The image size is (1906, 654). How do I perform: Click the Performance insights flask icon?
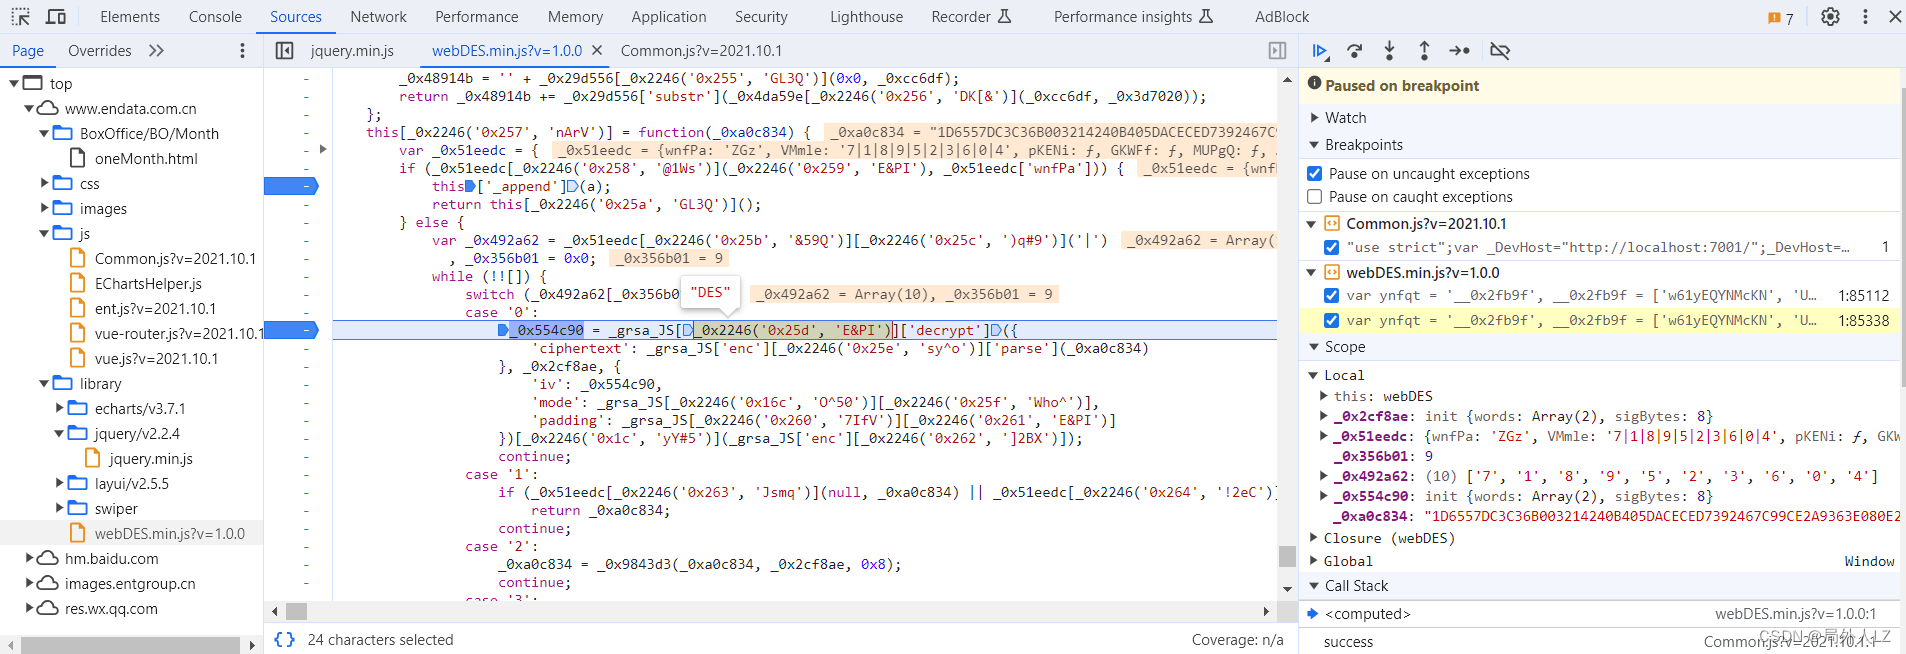pyautogui.click(x=1206, y=17)
